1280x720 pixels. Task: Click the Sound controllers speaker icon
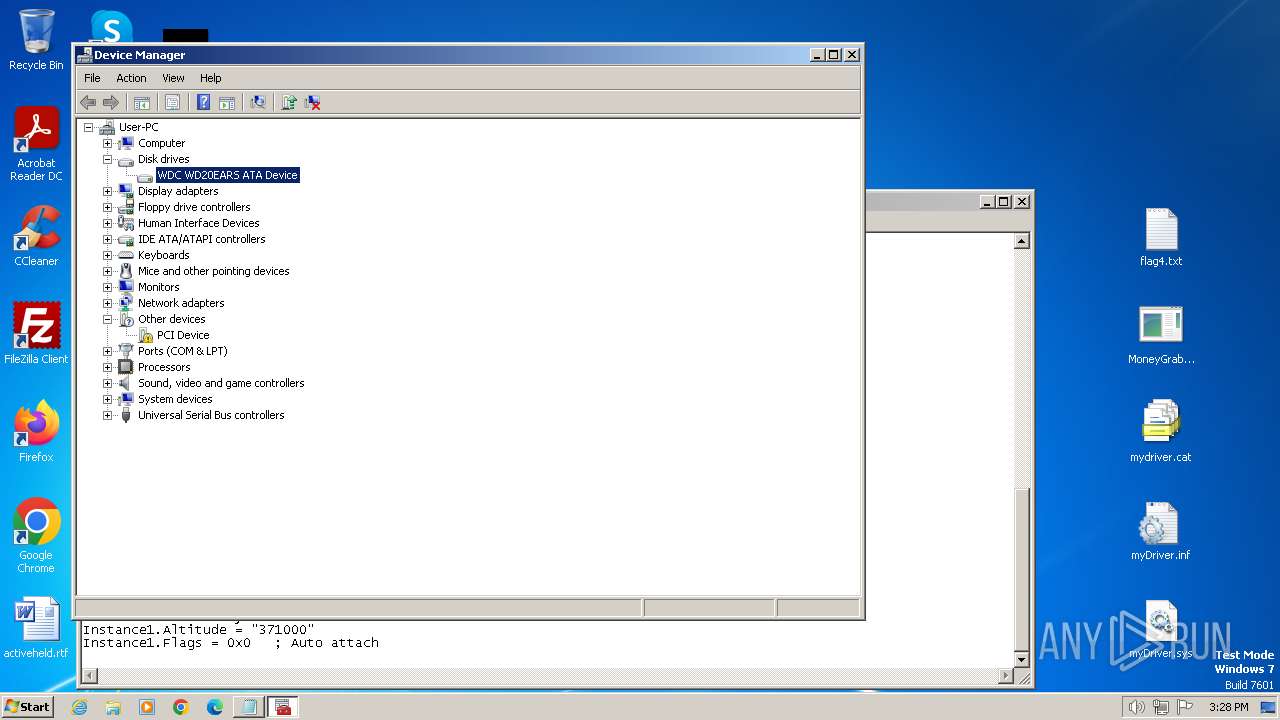click(126, 383)
